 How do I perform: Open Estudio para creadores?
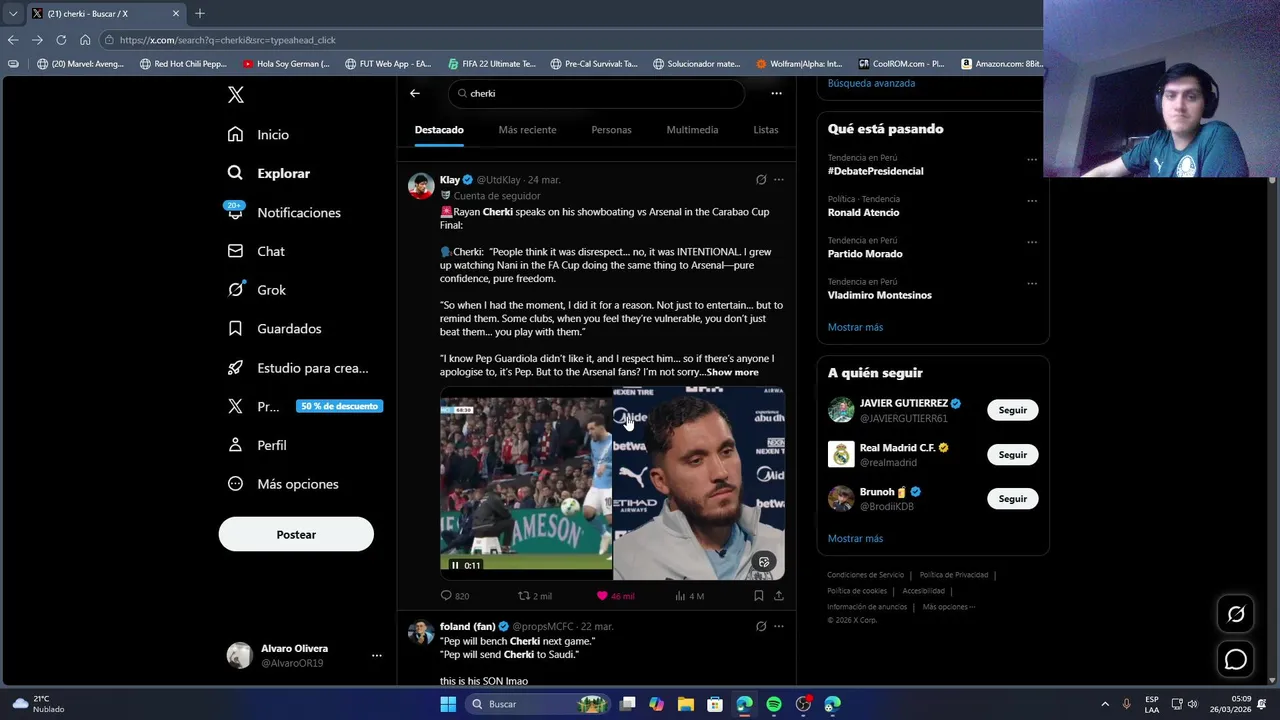pyautogui.click(x=298, y=368)
